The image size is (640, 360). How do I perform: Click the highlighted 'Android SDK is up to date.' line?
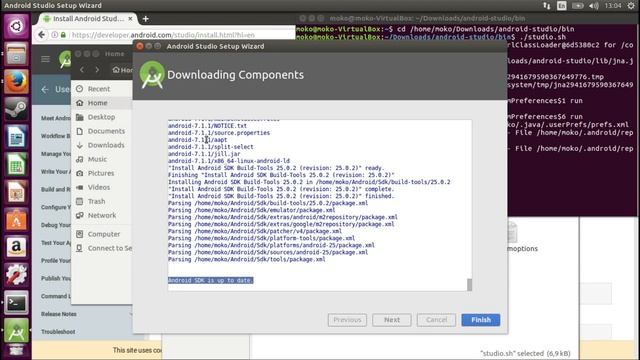pos(211,280)
